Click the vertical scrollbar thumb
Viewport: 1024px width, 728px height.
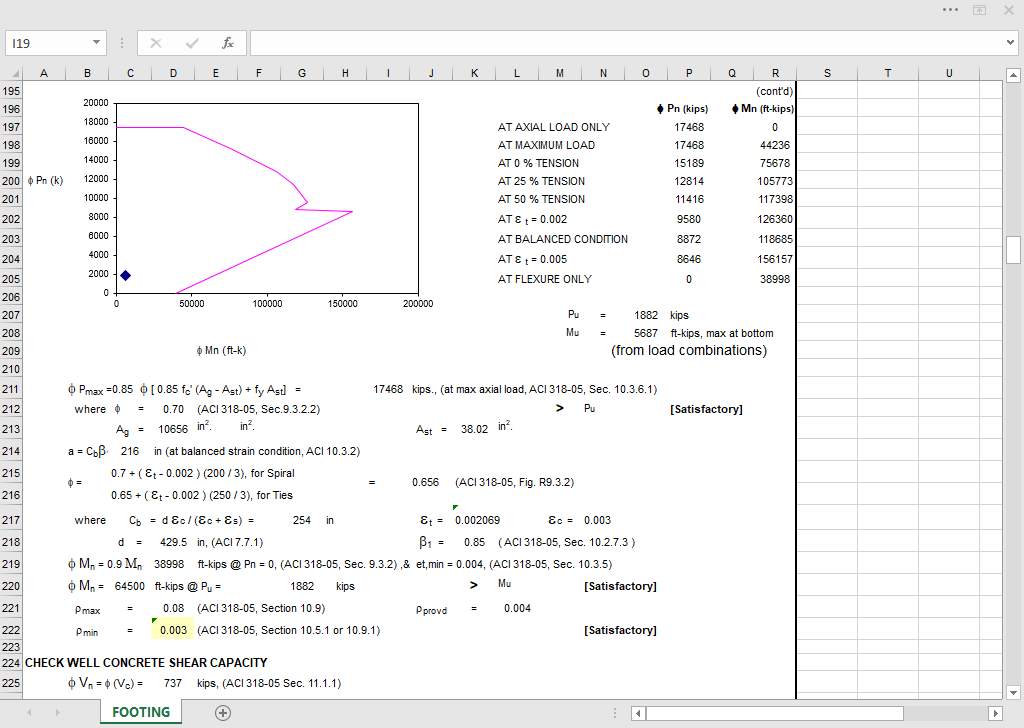1013,250
